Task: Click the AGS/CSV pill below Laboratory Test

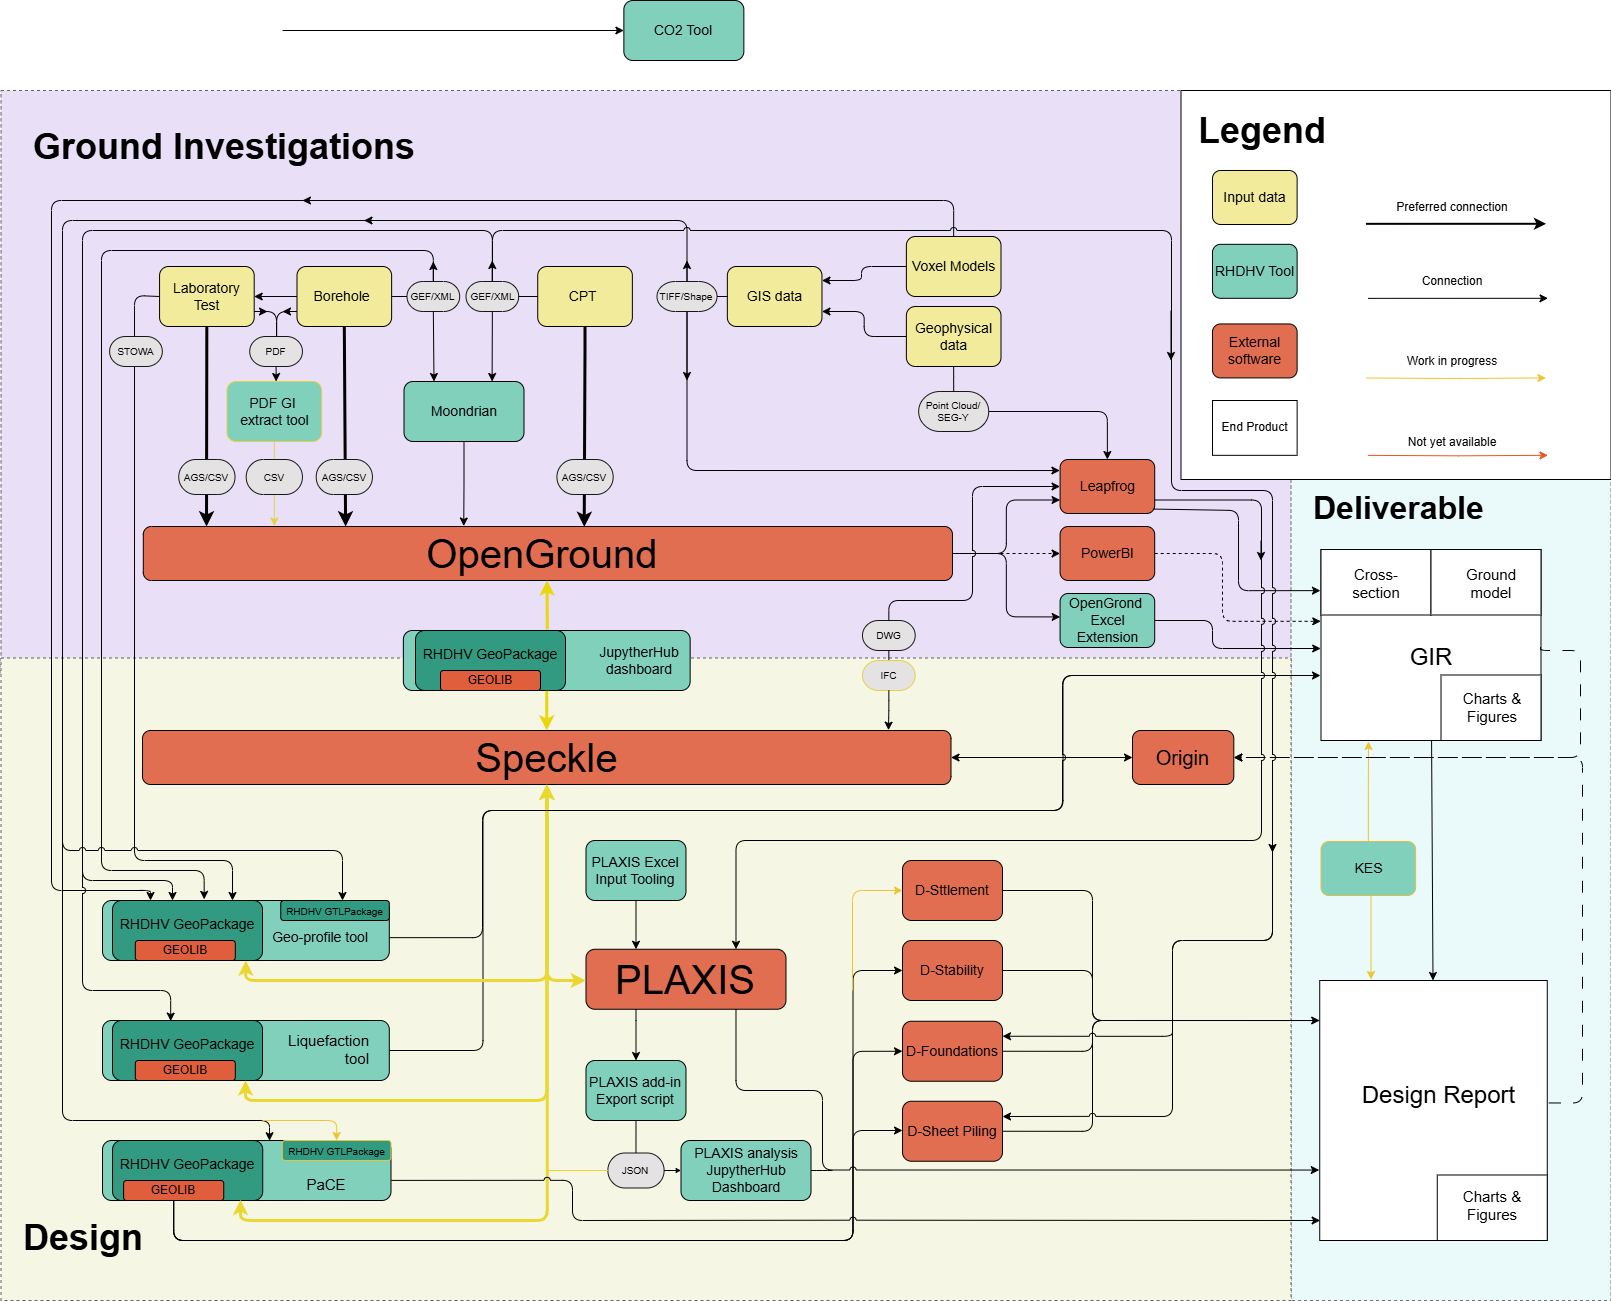Action: click(206, 477)
